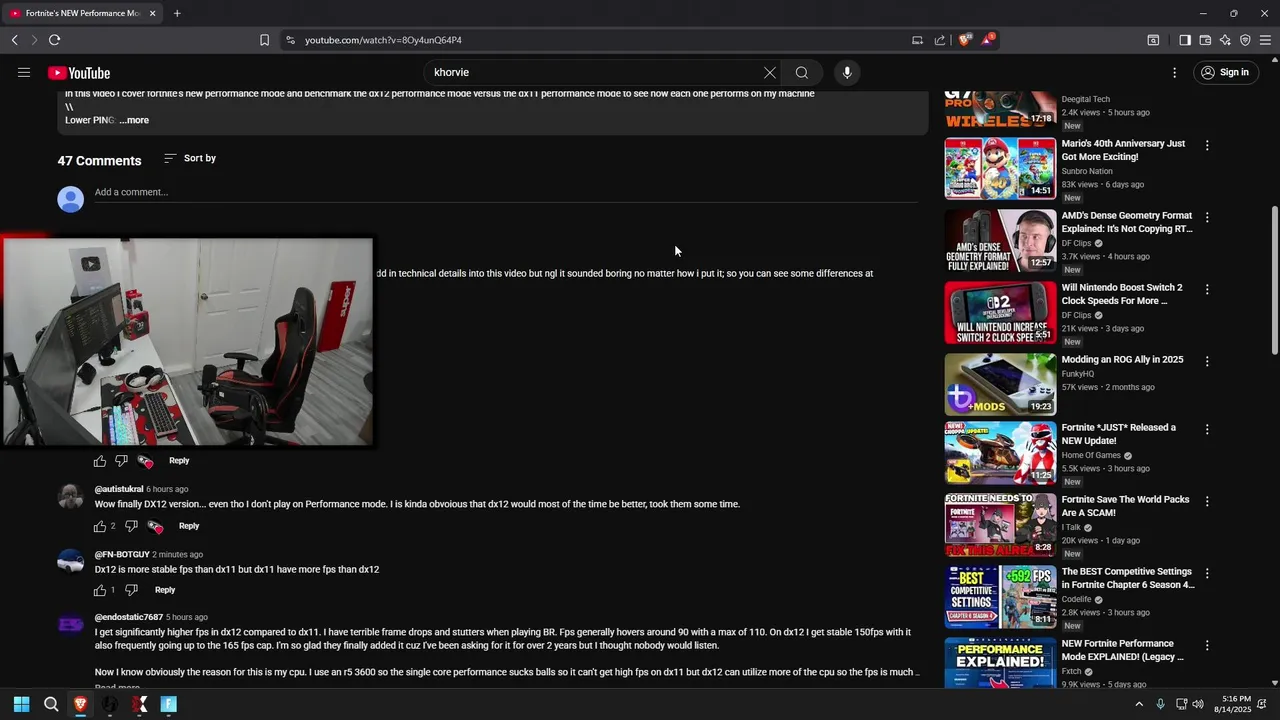Show hidden system tray icons
Screen dimensions: 1280x720
coord(1138,704)
